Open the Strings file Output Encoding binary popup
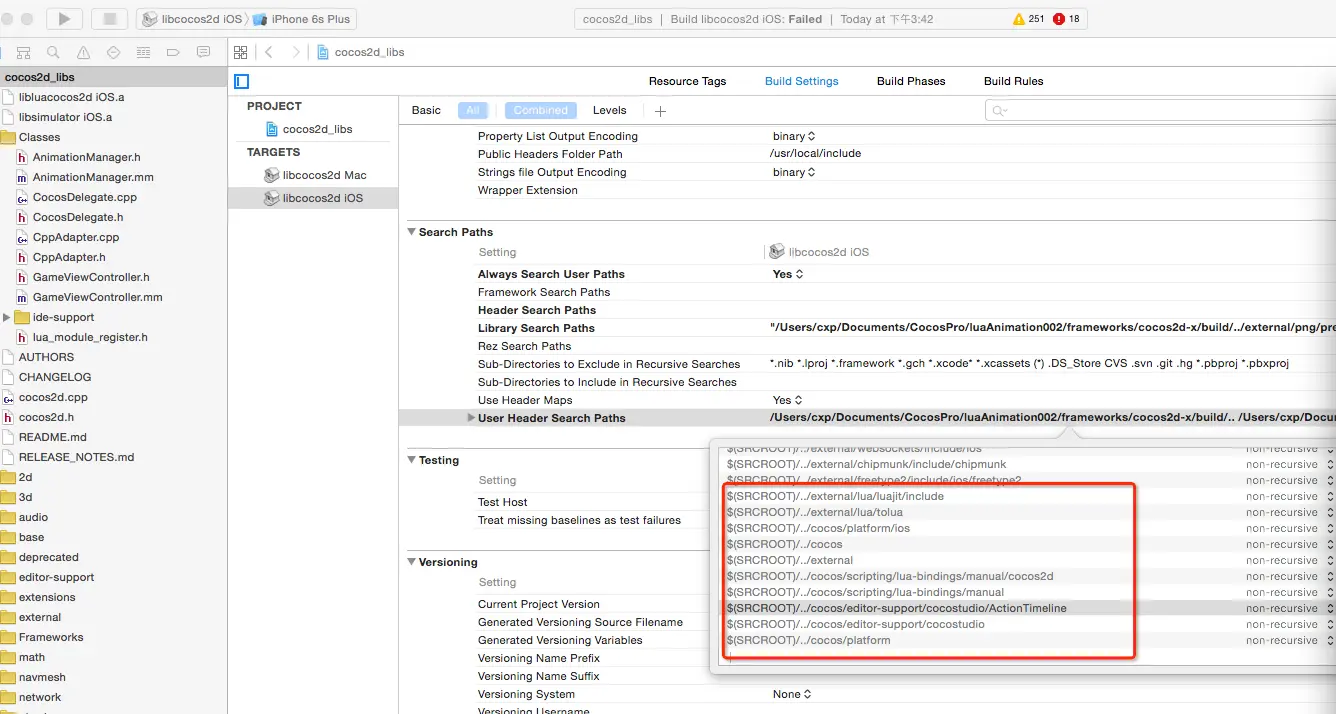This screenshot has width=1336, height=714. [x=794, y=172]
